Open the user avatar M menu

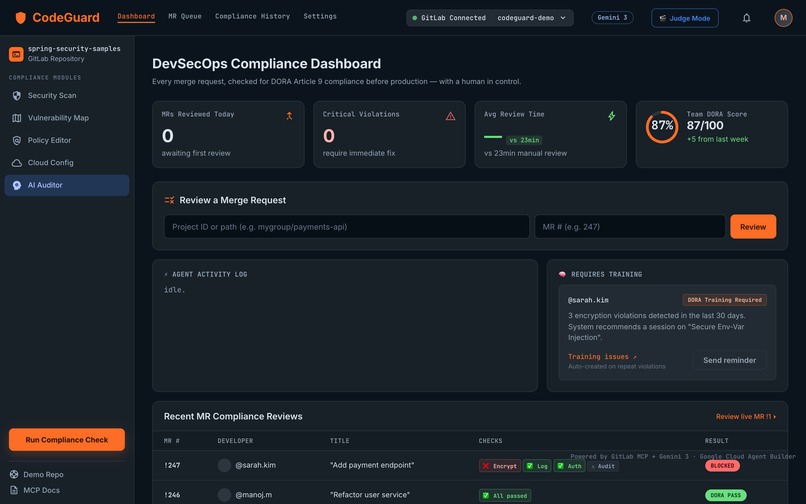click(x=783, y=18)
